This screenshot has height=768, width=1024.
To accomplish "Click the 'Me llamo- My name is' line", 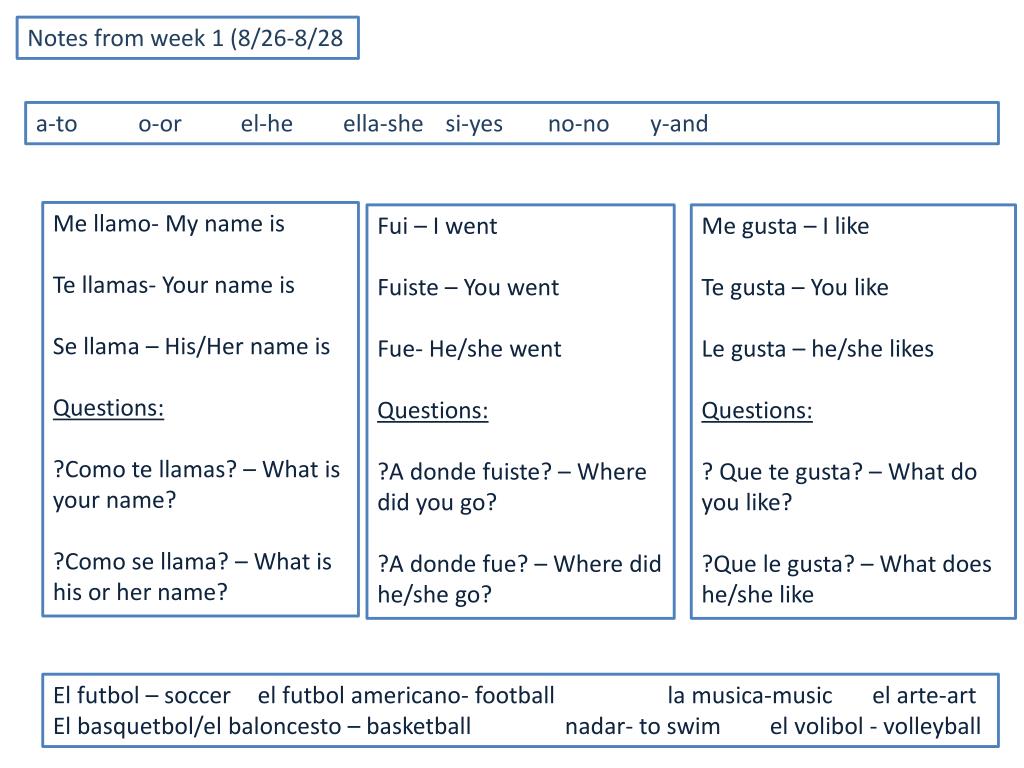I will [168, 224].
